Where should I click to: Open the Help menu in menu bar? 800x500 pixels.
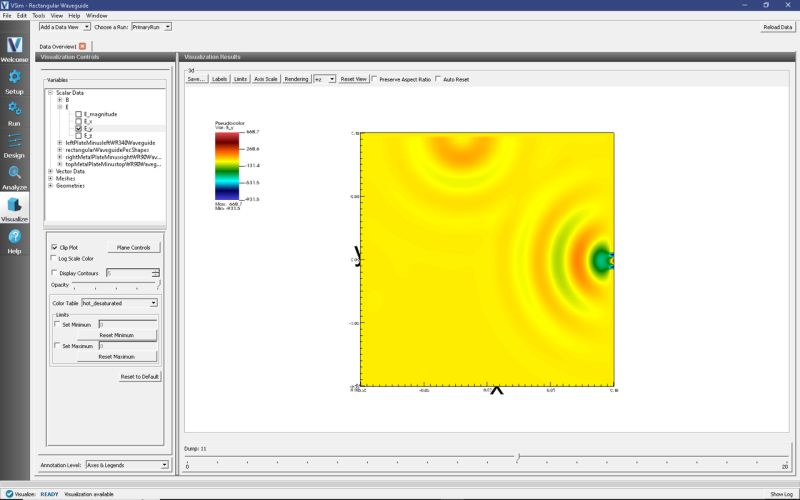[x=74, y=16]
